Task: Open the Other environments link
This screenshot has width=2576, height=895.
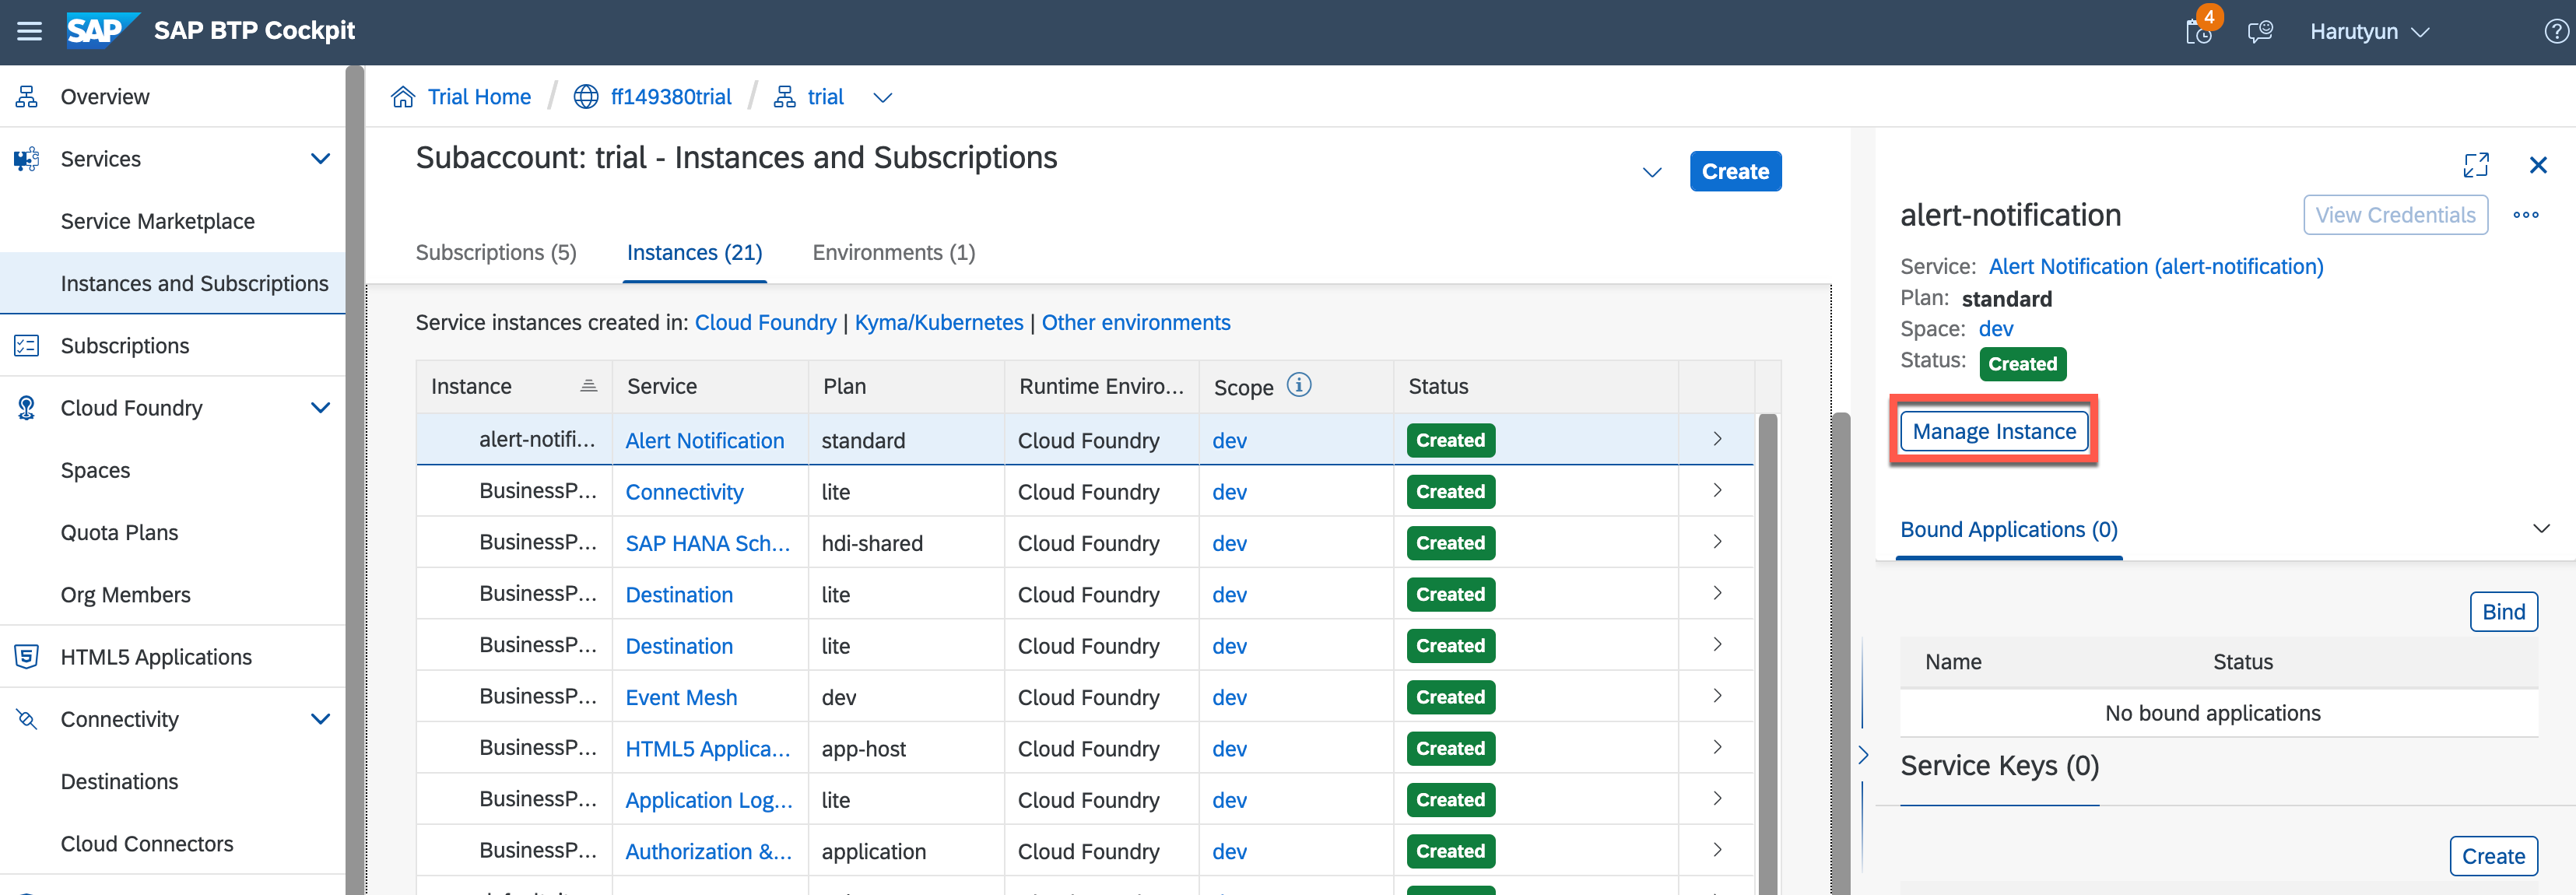Action: pos(1135,323)
